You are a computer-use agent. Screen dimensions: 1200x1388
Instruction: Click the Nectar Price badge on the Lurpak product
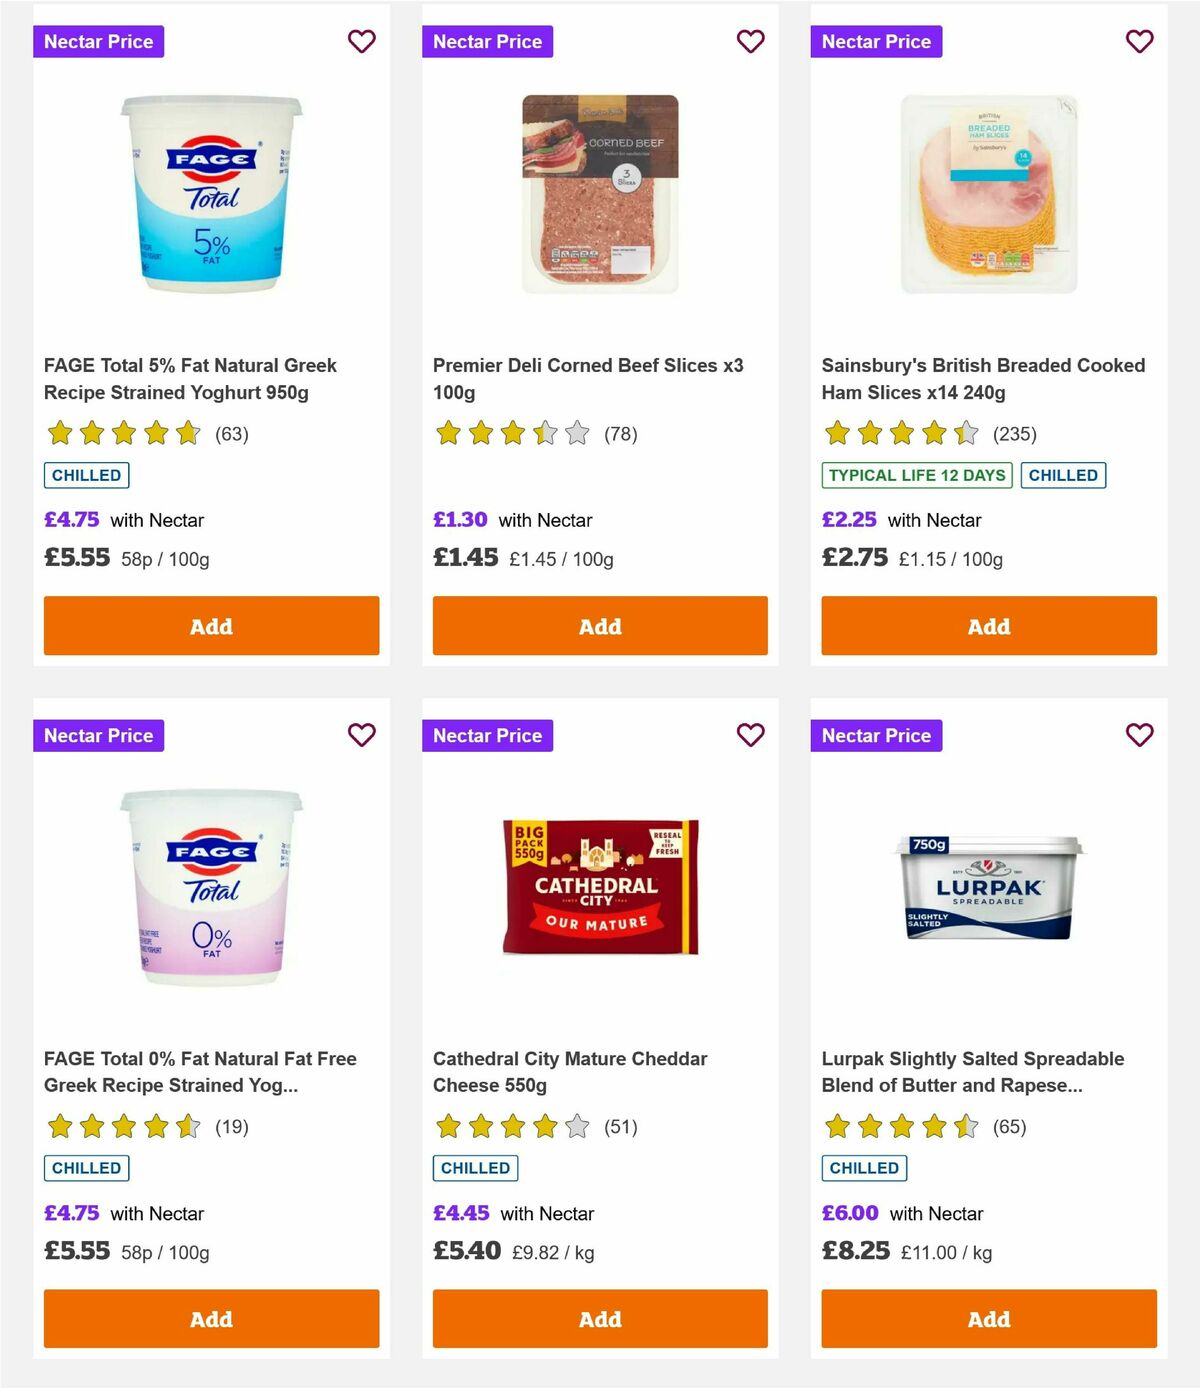click(876, 735)
